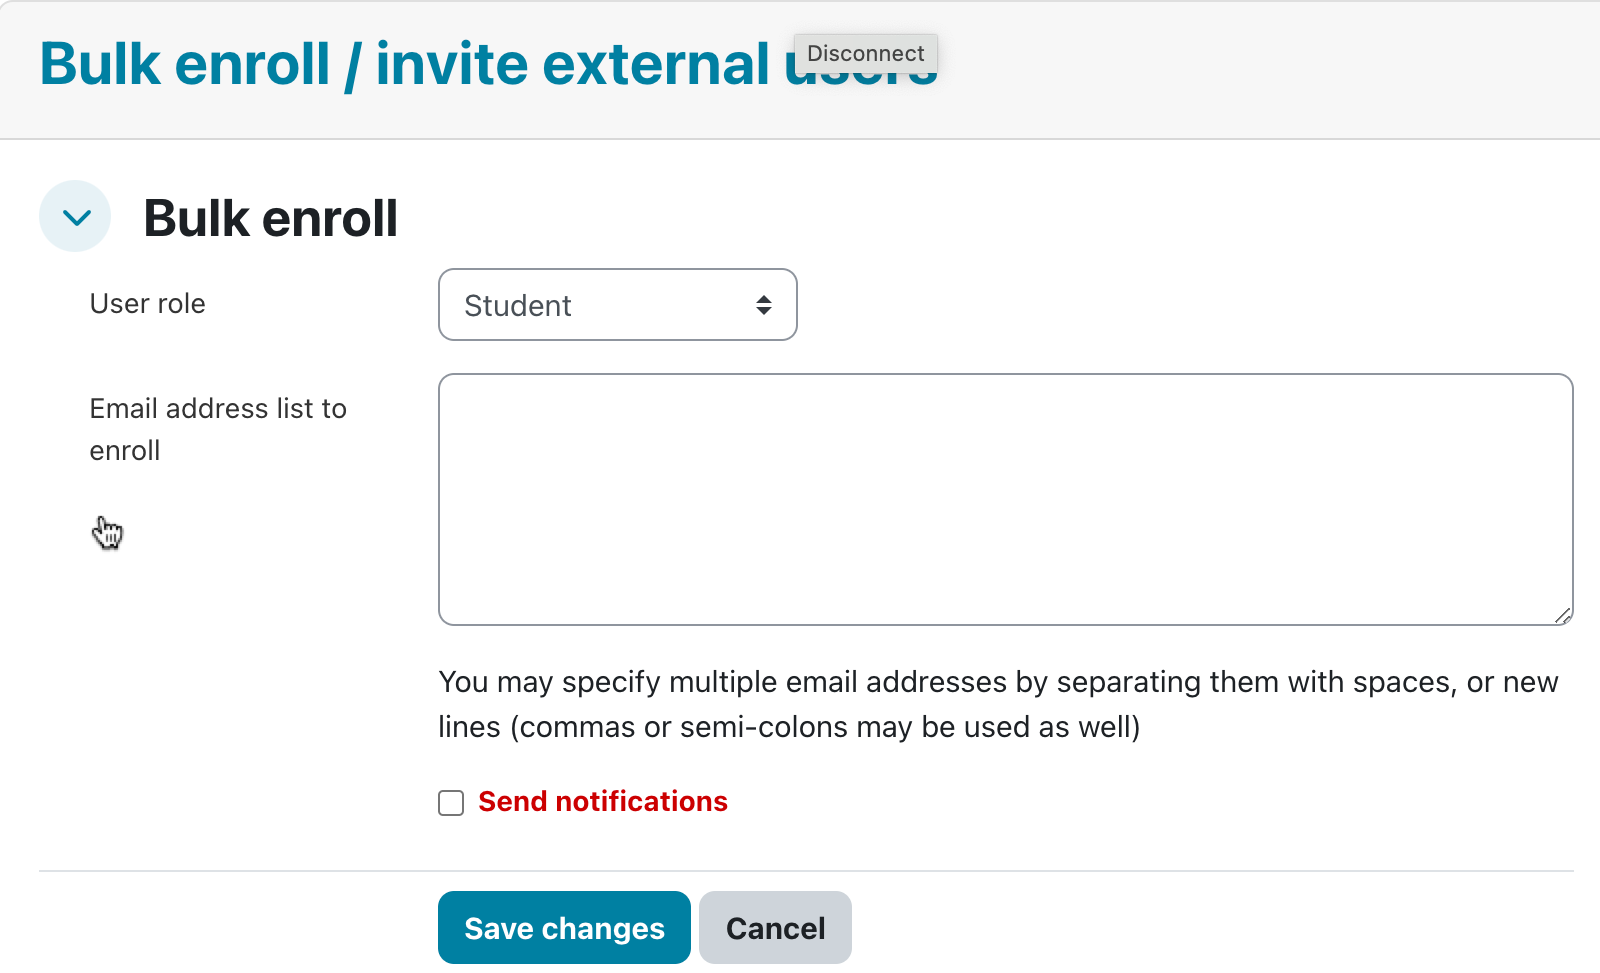Click the Disconnect tooltip button
1600x973 pixels.
coord(865,54)
